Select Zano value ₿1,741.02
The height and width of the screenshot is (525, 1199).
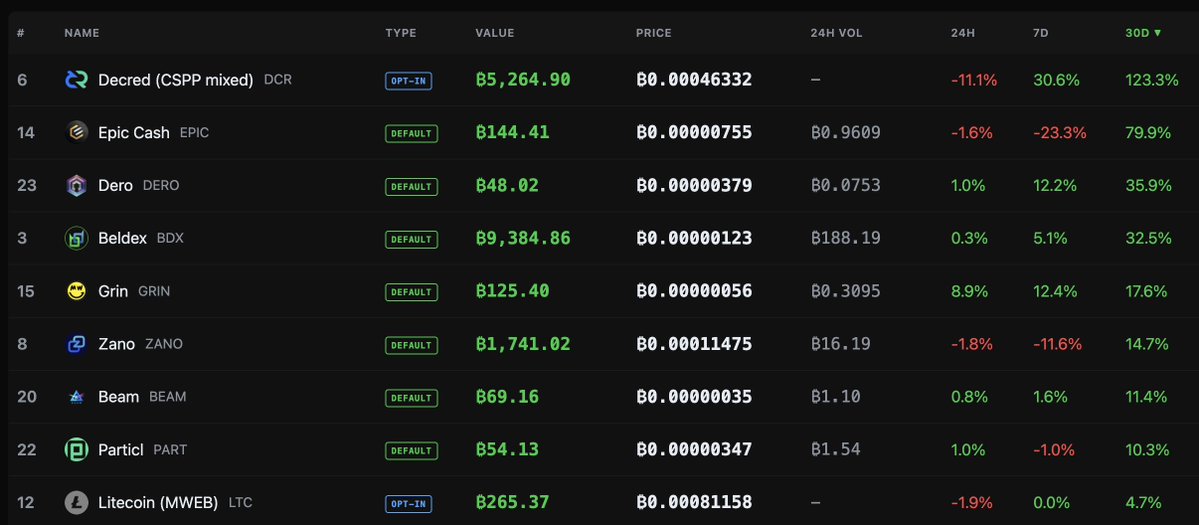(x=523, y=344)
